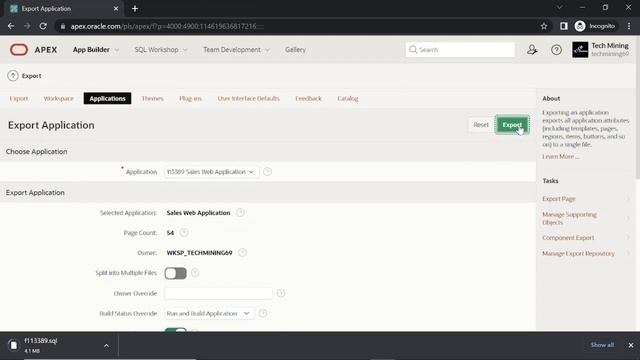
Task: Open the browser tab search chevron
Action: click(x=560, y=7)
